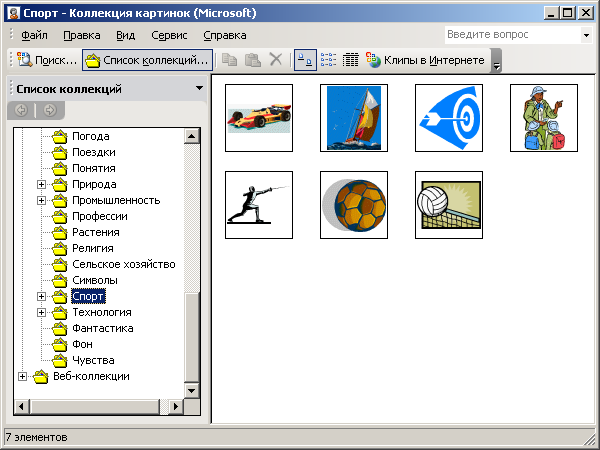Screen dimensions: 600x450
Task: Click tree scroll down arrow
Action: coord(192,391)
